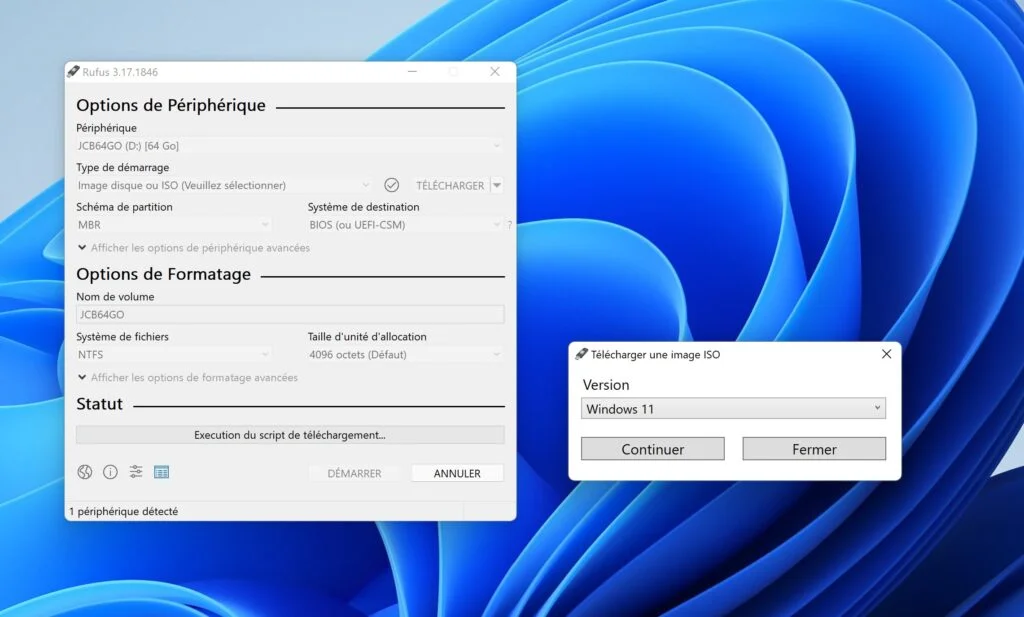Open Rufus settings sliders icon

click(x=136, y=471)
